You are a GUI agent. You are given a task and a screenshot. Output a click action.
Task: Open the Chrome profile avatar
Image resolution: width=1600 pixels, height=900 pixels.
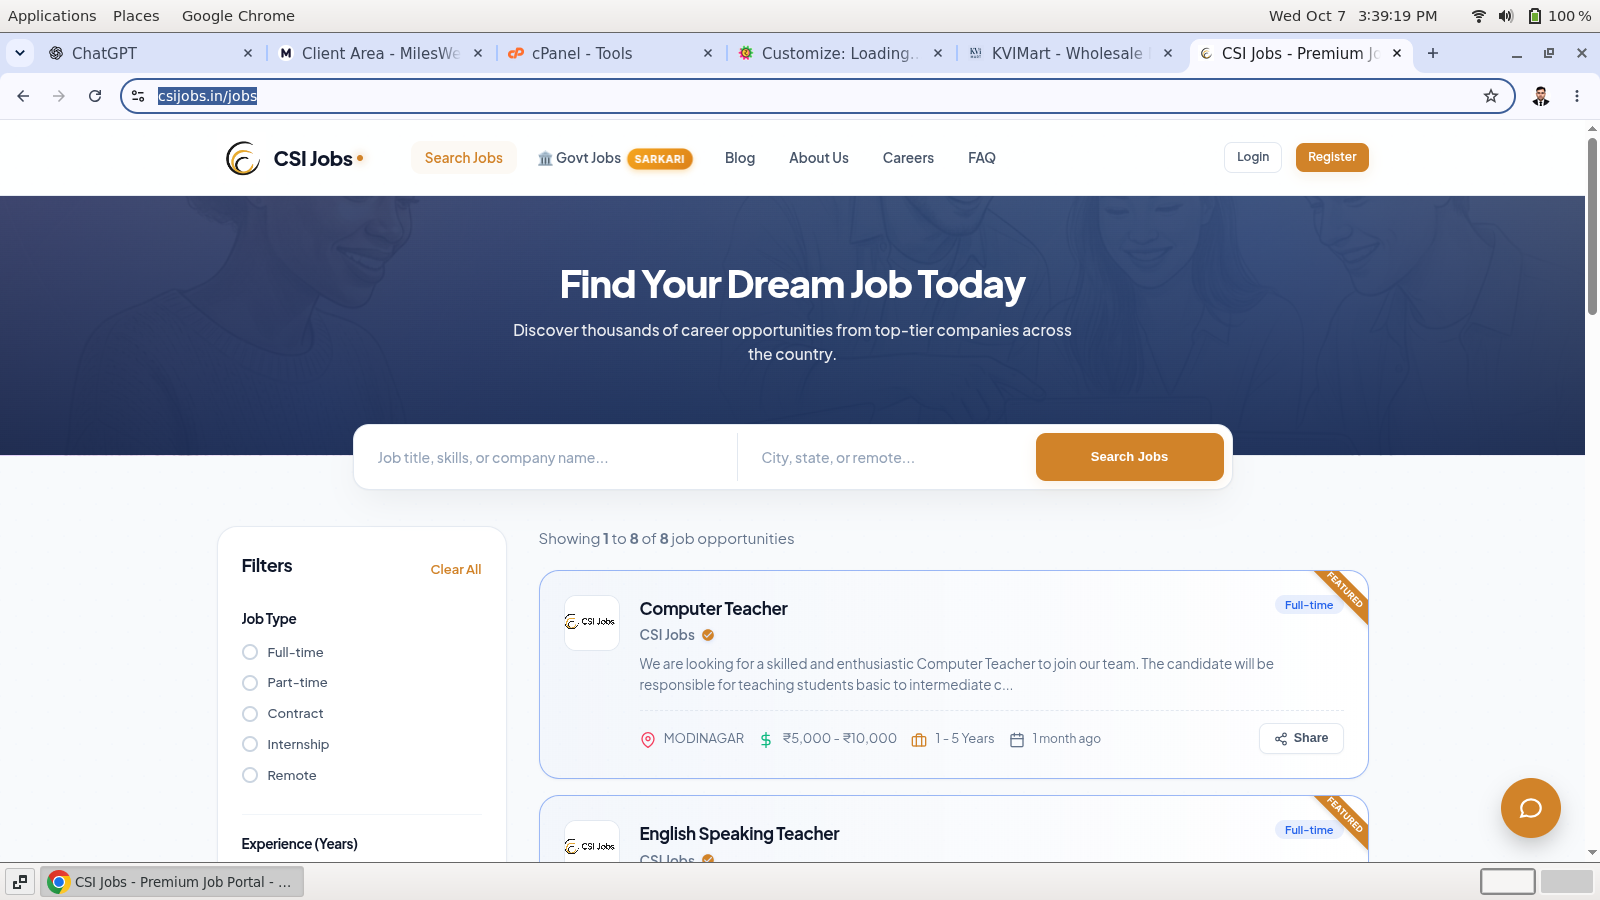point(1541,96)
